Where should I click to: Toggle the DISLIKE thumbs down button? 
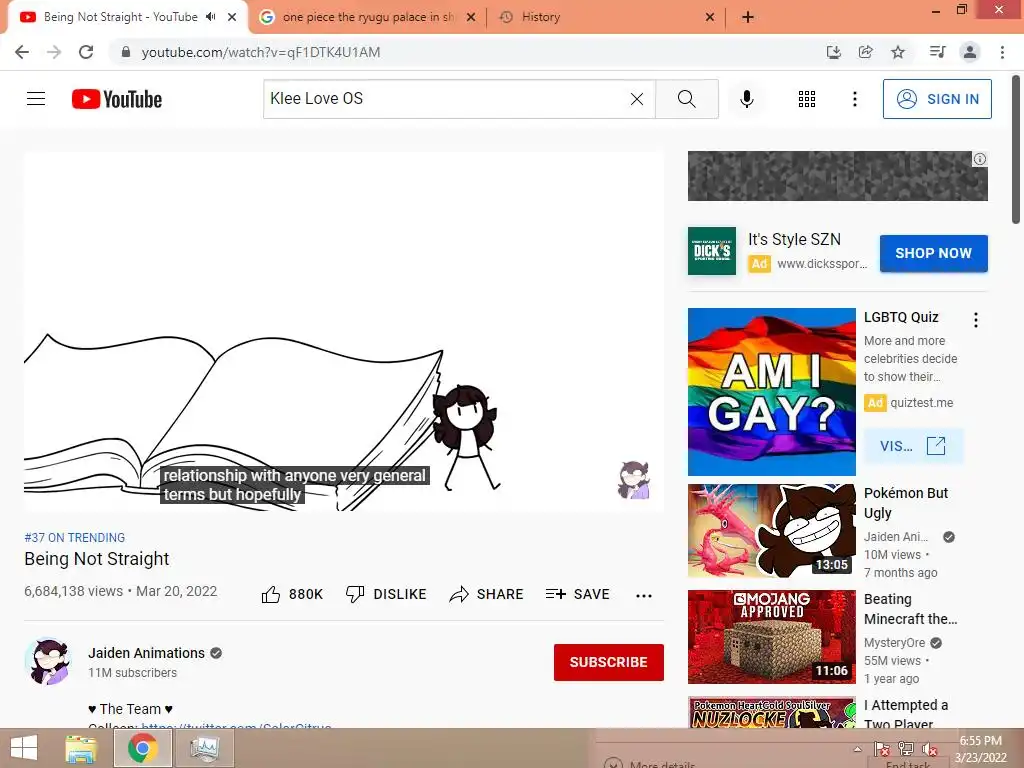click(x=386, y=594)
